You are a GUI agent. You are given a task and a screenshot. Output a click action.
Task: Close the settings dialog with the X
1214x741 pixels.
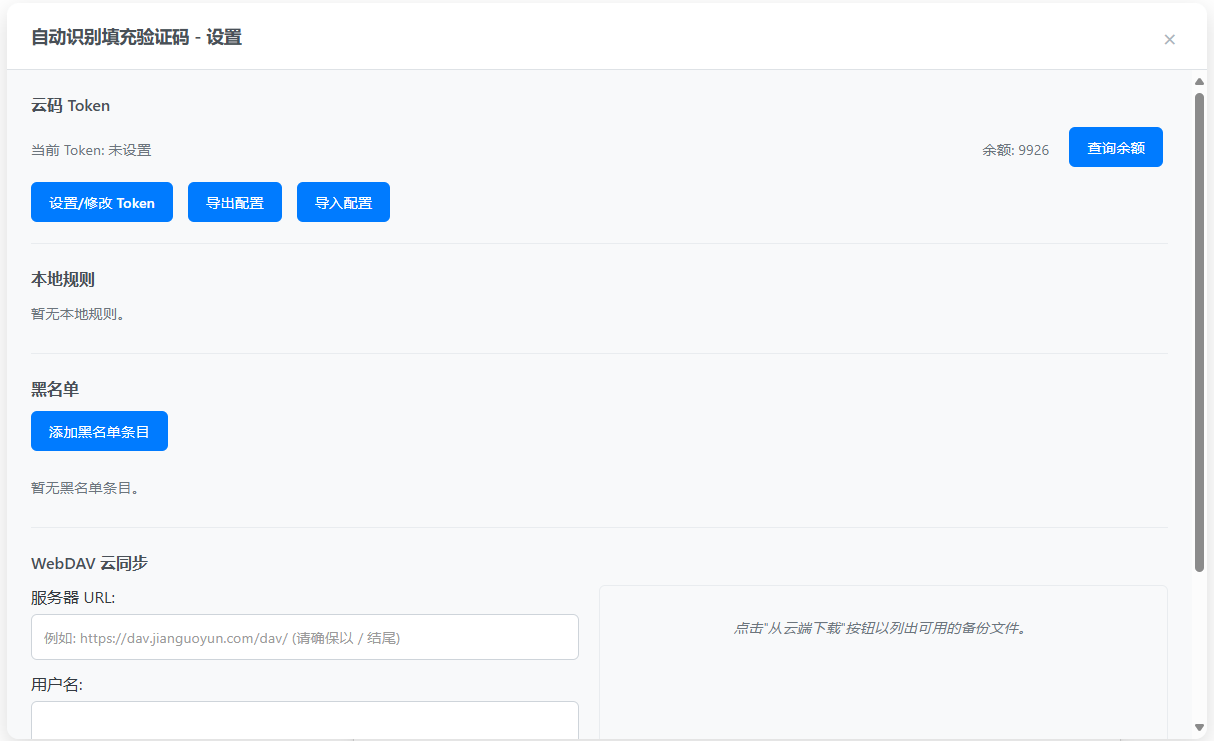point(1169,39)
